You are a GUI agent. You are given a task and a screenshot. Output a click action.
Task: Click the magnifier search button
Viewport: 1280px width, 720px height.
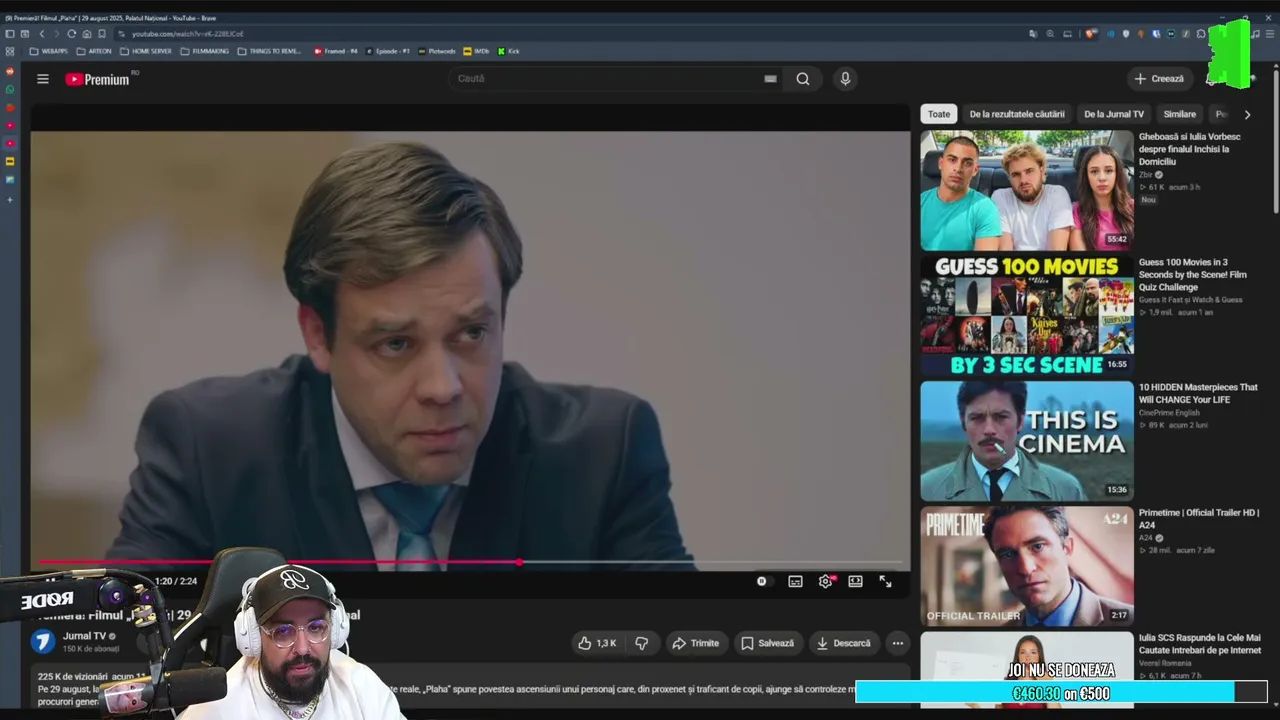click(803, 79)
